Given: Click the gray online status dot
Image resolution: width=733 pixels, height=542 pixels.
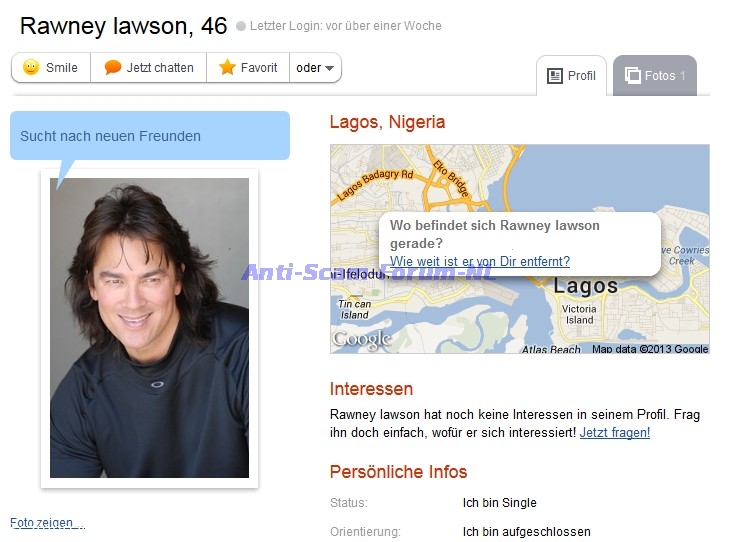Looking at the screenshot, I should [x=241, y=26].
